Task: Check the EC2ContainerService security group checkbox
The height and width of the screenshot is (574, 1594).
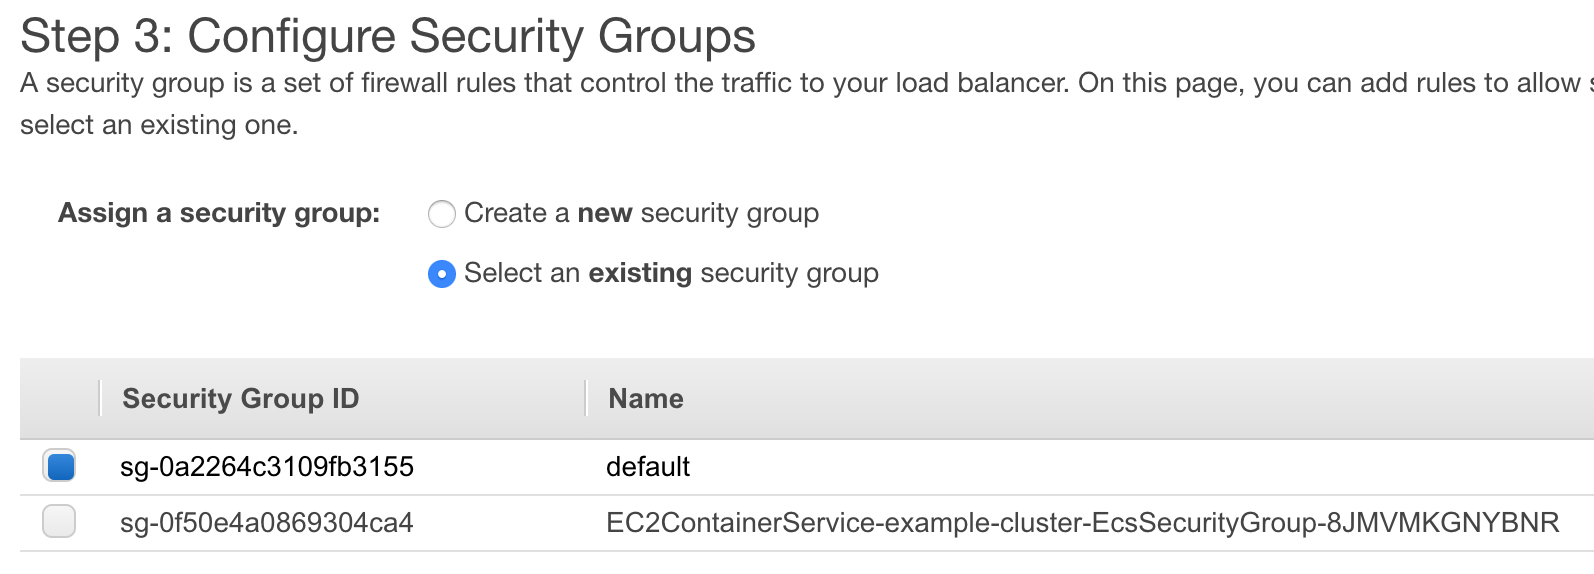Action: point(60,521)
